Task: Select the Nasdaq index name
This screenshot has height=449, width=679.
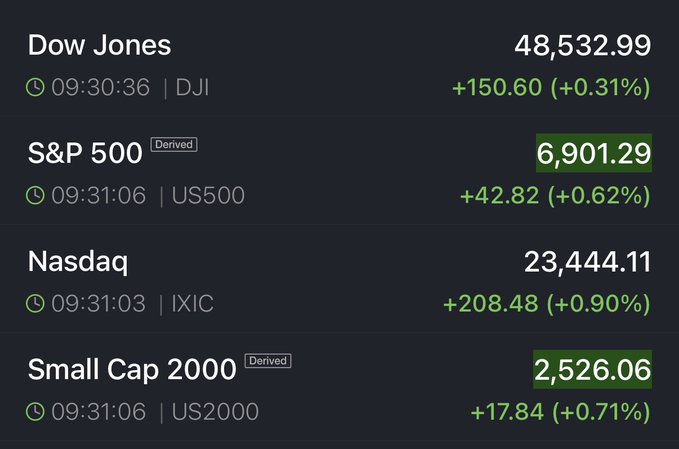Action: (77, 262)
